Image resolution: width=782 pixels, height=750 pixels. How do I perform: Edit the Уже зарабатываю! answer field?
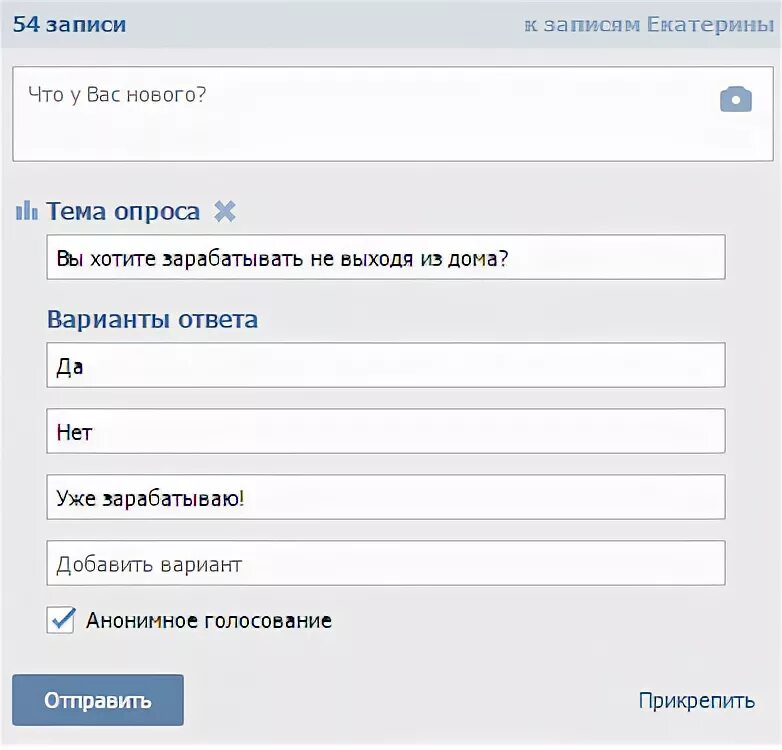(386, 497)
